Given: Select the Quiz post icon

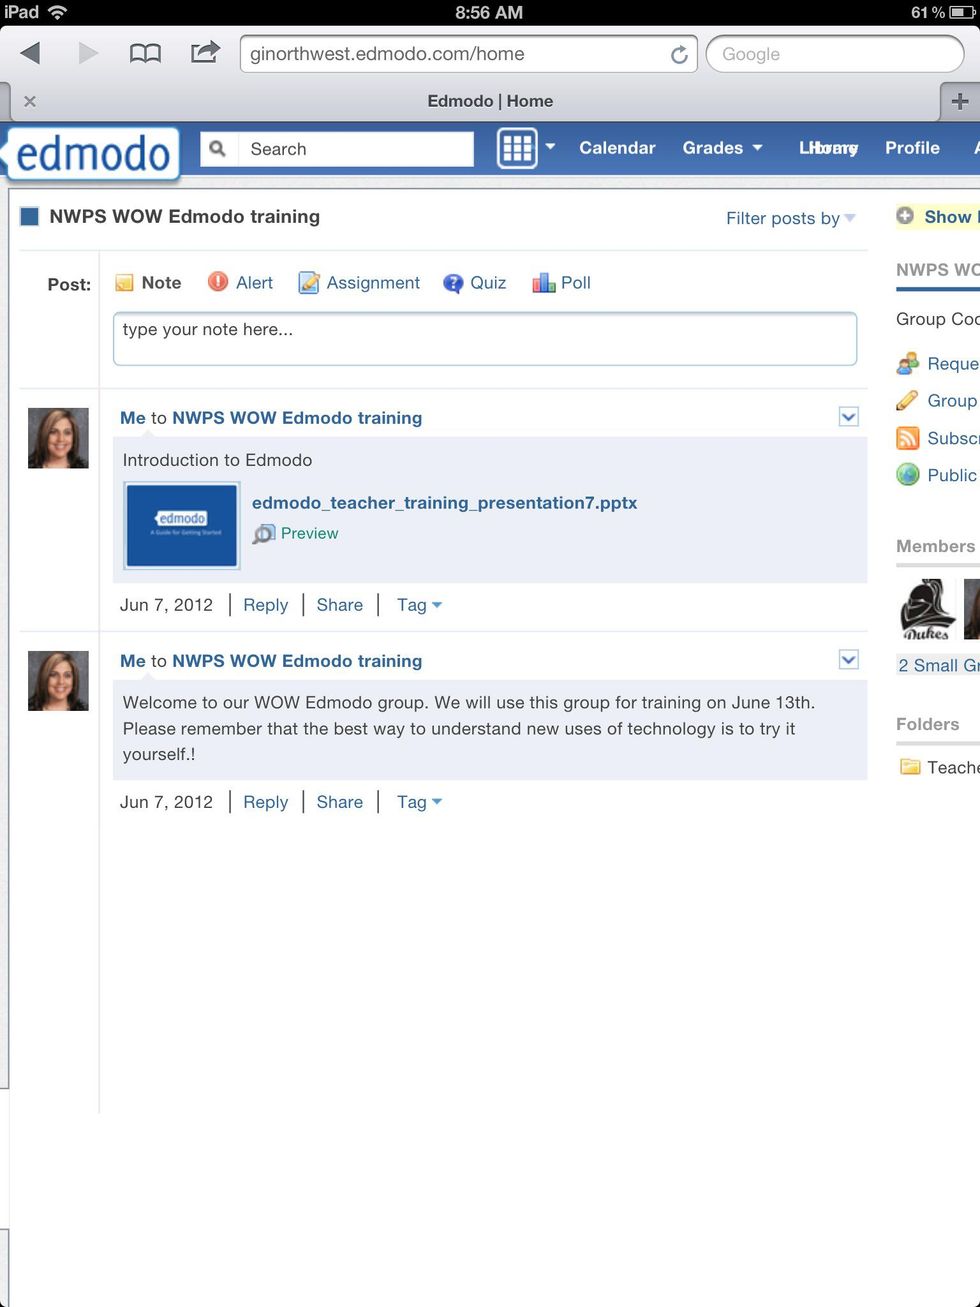Looking at the screenshot, I should (x=452, y=283).
